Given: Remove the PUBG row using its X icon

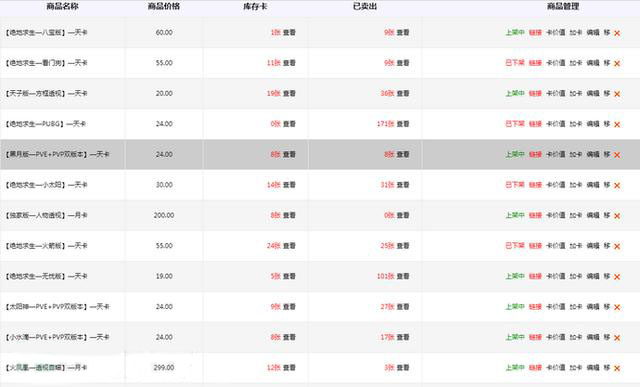Looking at the screenshot, I should pyautogui.click(x=617, y=125).
